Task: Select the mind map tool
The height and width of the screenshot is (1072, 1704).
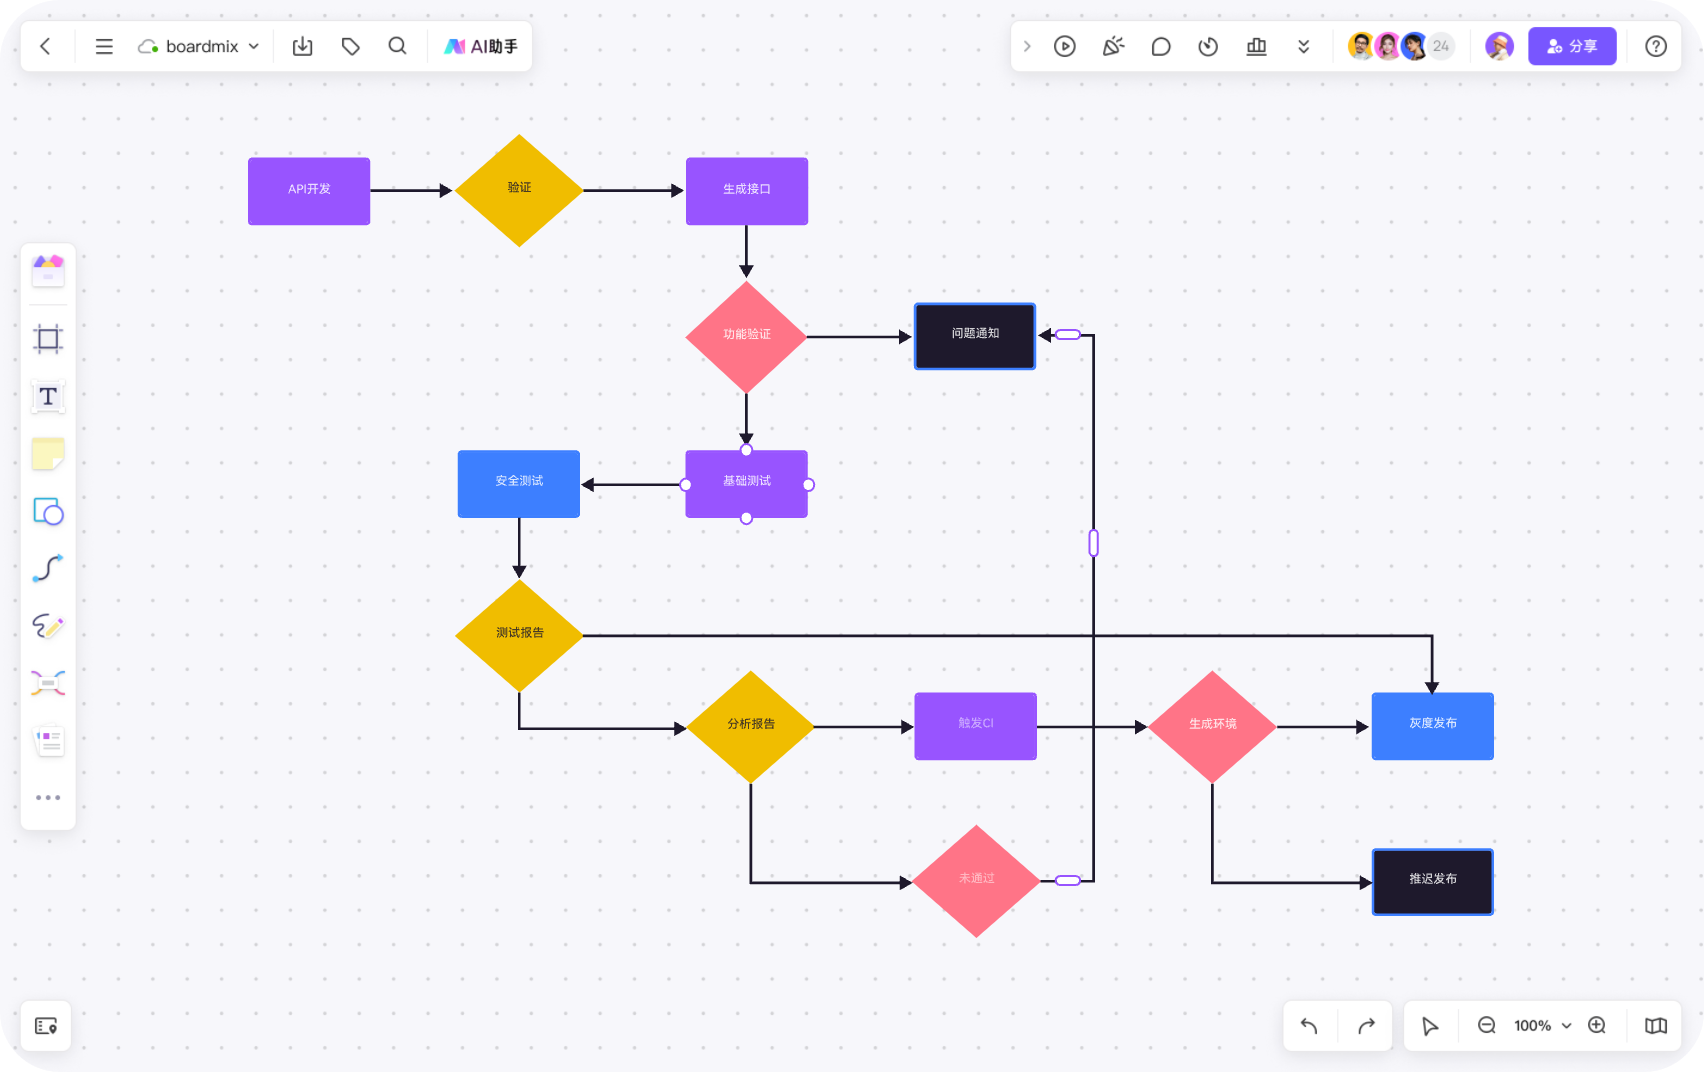Action: pyautogui.click(x=48, y=684)
